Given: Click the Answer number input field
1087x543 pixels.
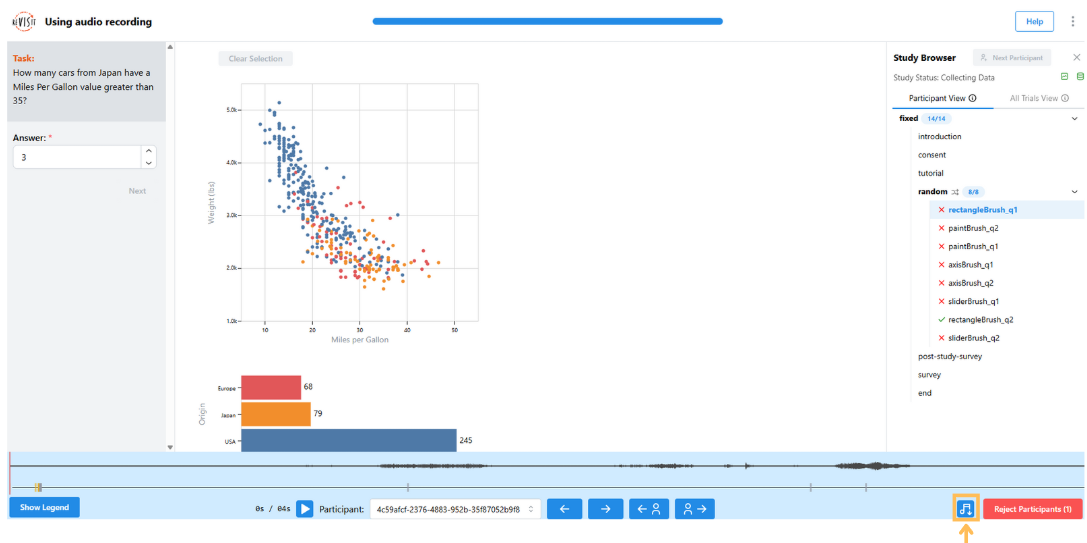Looking at the screenshot, I should pos(76,157).
